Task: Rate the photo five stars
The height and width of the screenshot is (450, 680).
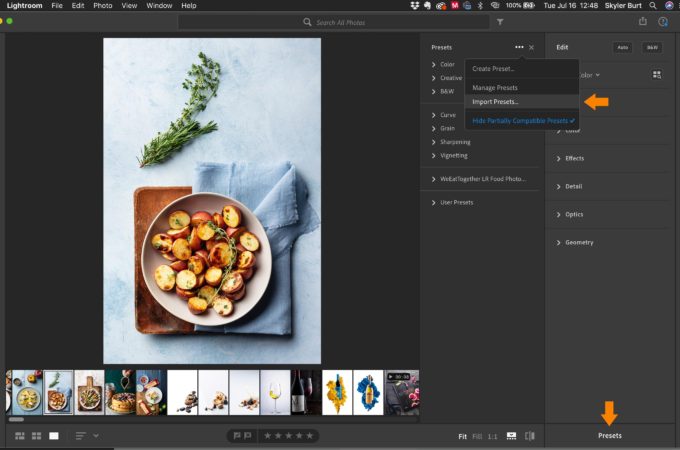Action: 310,436
